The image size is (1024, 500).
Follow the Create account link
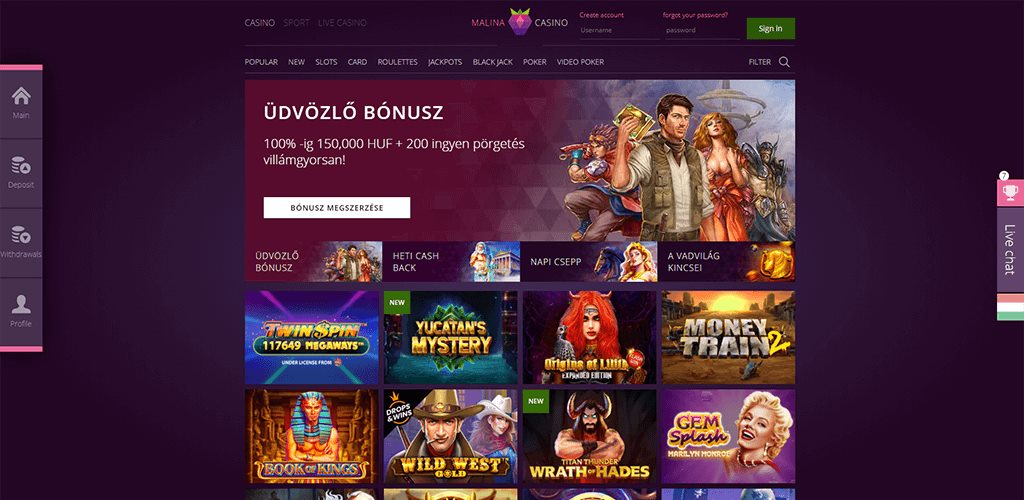coord(601,14)
